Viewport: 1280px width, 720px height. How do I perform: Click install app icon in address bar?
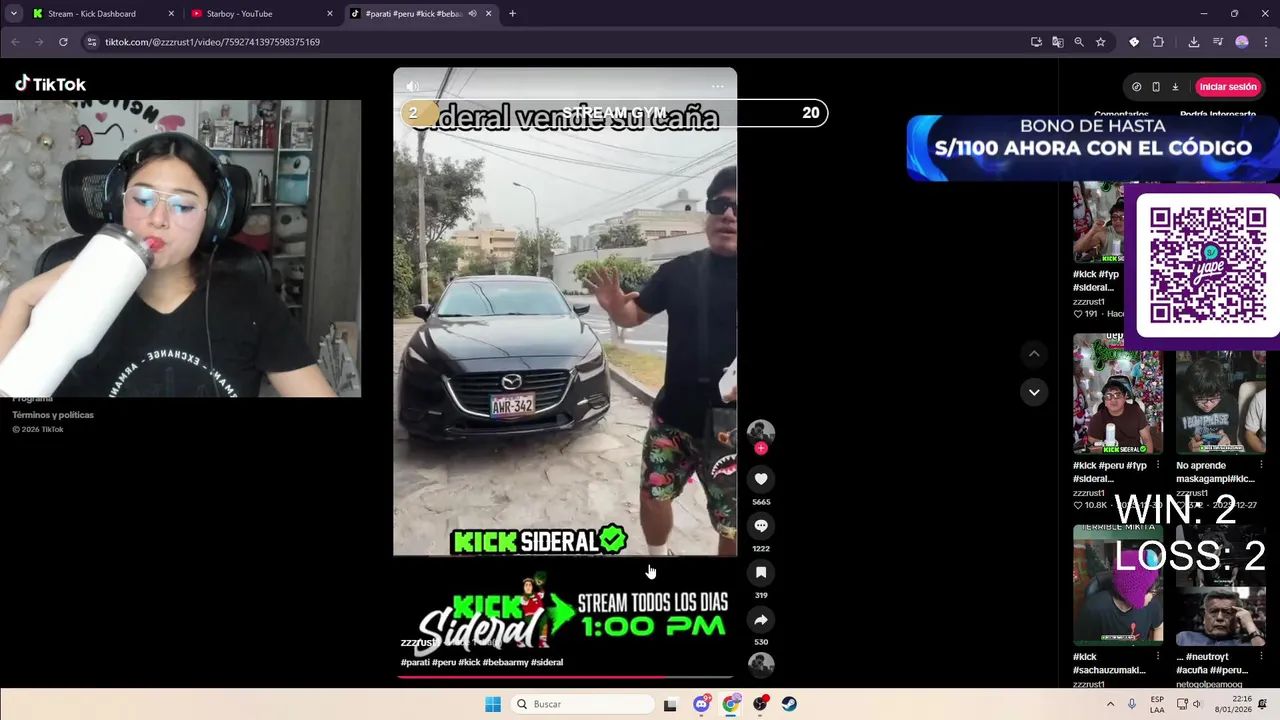point(1036,42)
